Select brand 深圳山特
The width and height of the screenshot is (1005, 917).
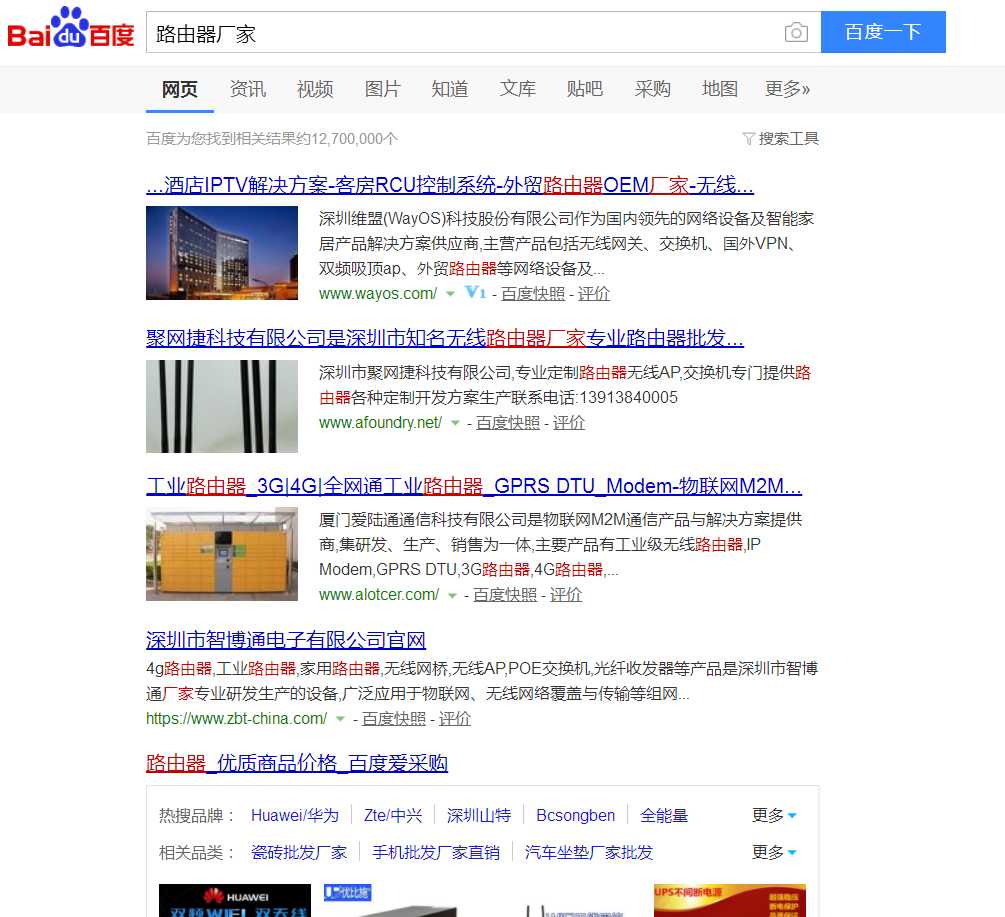point(479,815)
